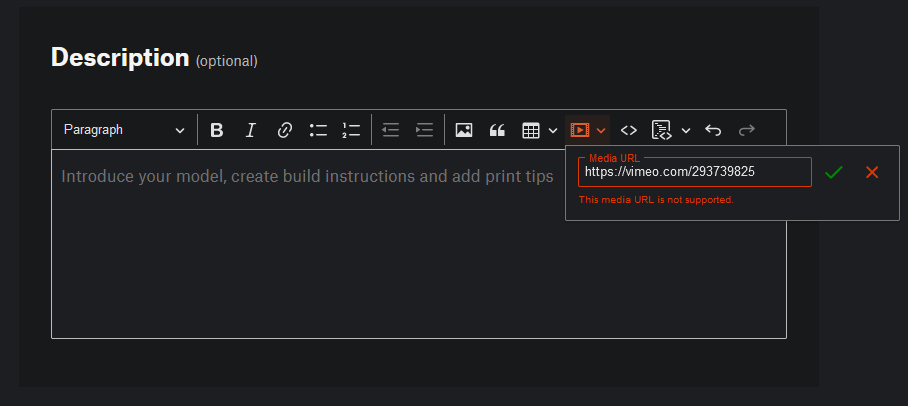Click the 'This media URL is not supported.' message

[656, 200]
